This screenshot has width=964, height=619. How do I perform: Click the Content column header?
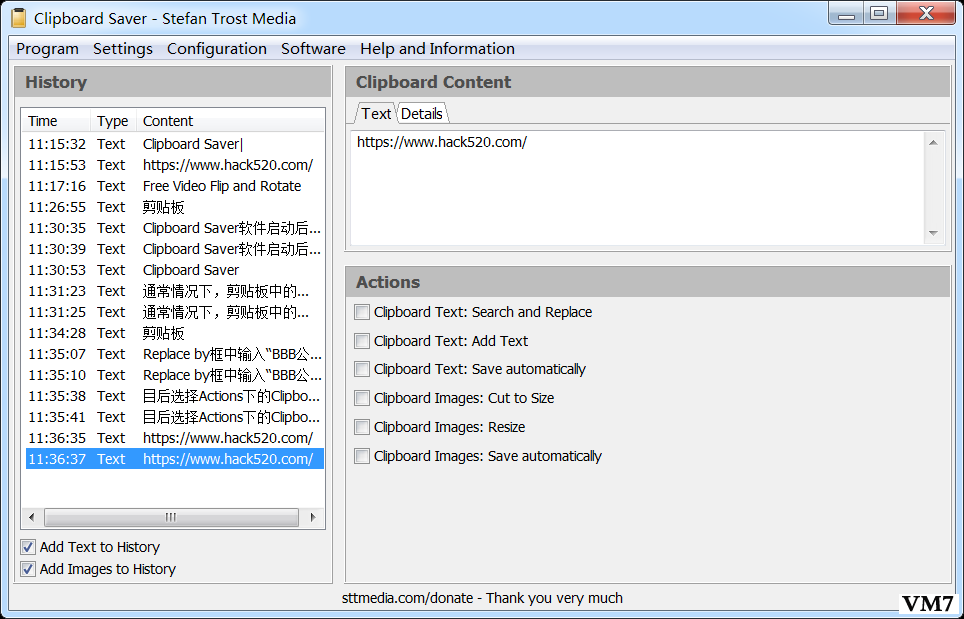tap(230, 121)
